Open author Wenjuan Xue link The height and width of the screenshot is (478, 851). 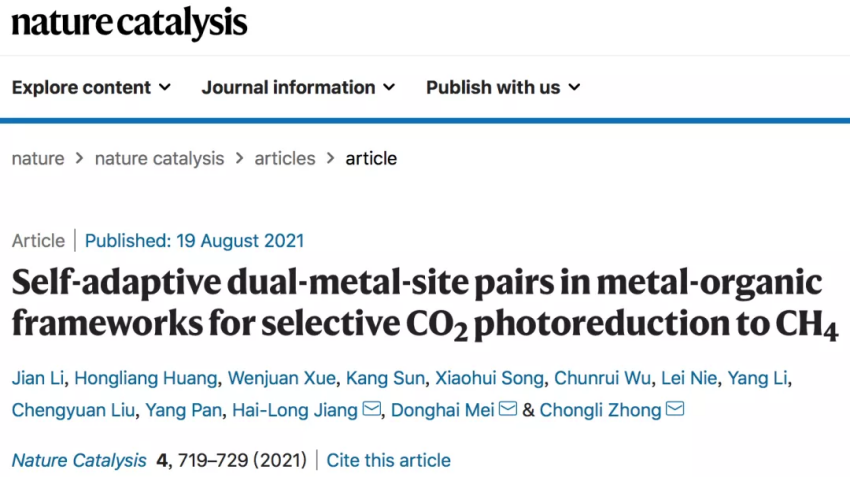[281, 378]
